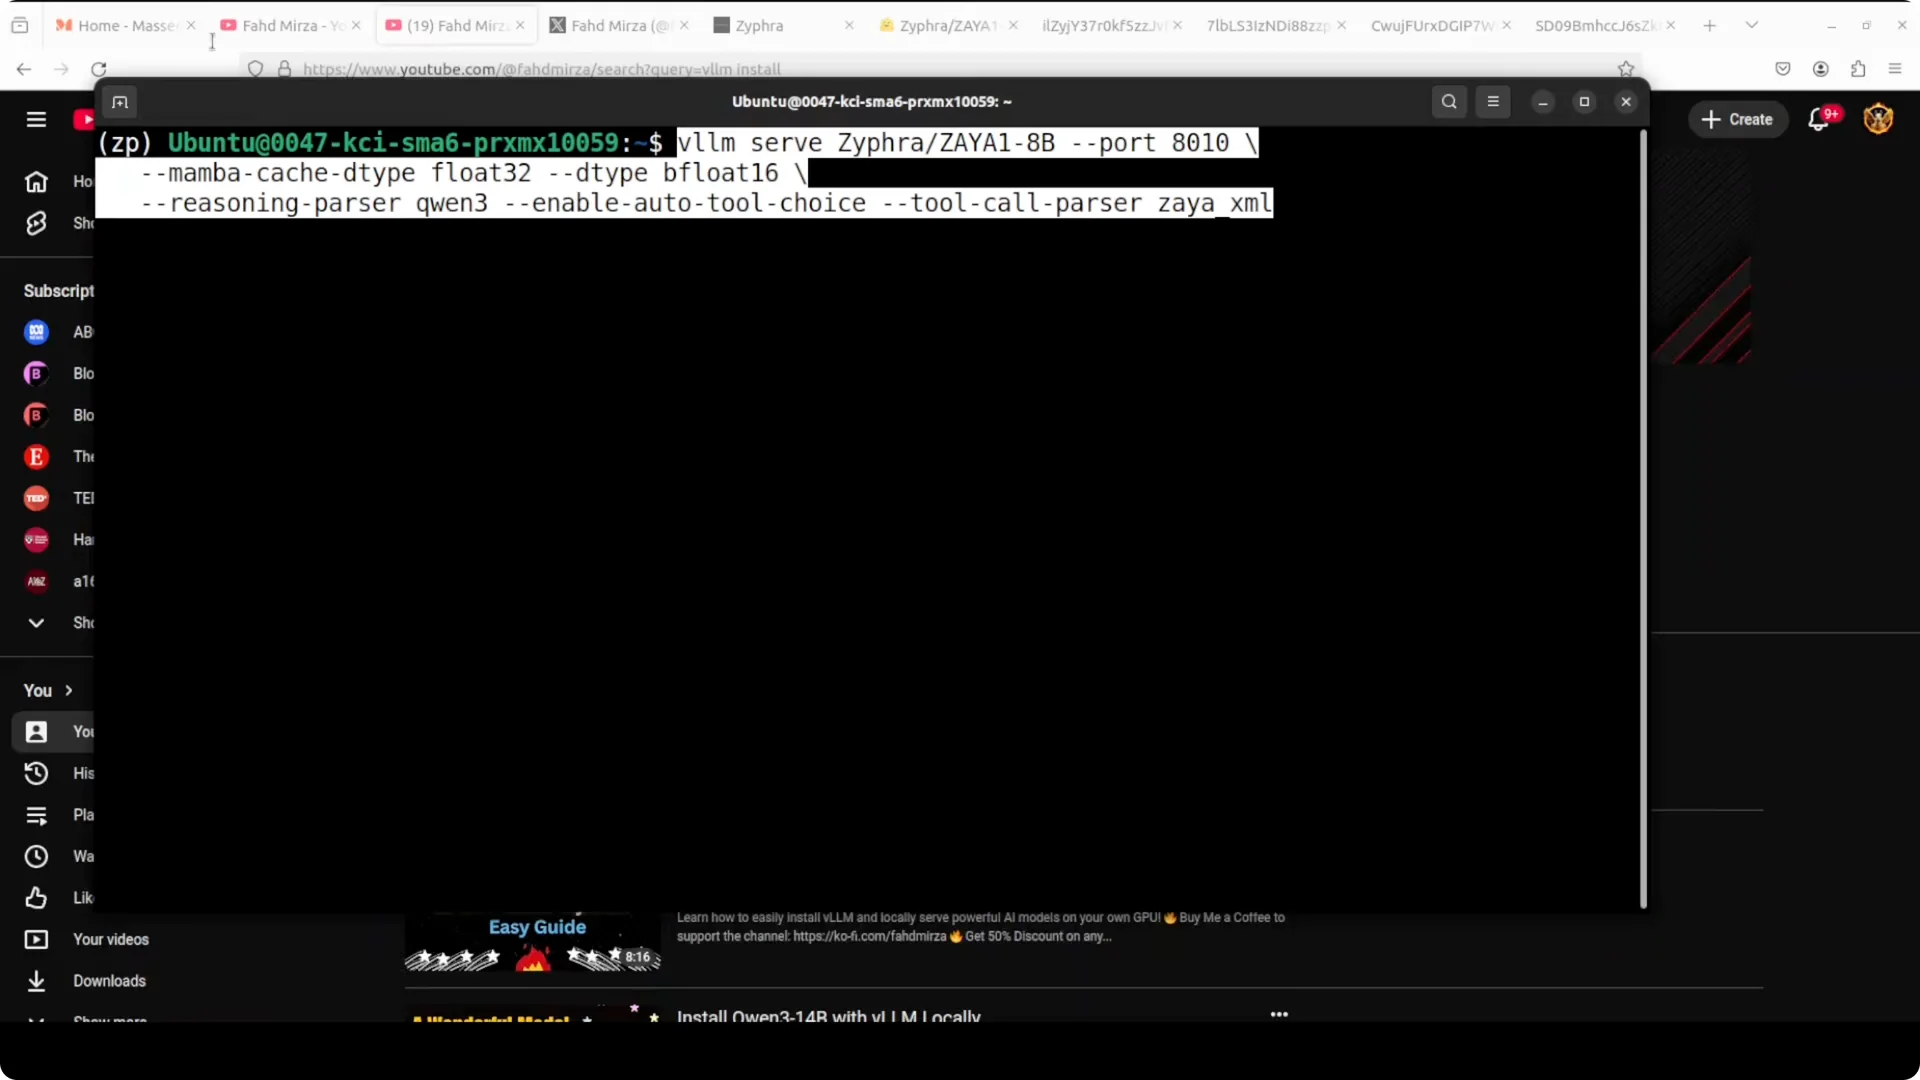Open Easy Guide video thumbnail
Image resolution: width=1920 pixels, height=1080 pixels.
point(533,942)
